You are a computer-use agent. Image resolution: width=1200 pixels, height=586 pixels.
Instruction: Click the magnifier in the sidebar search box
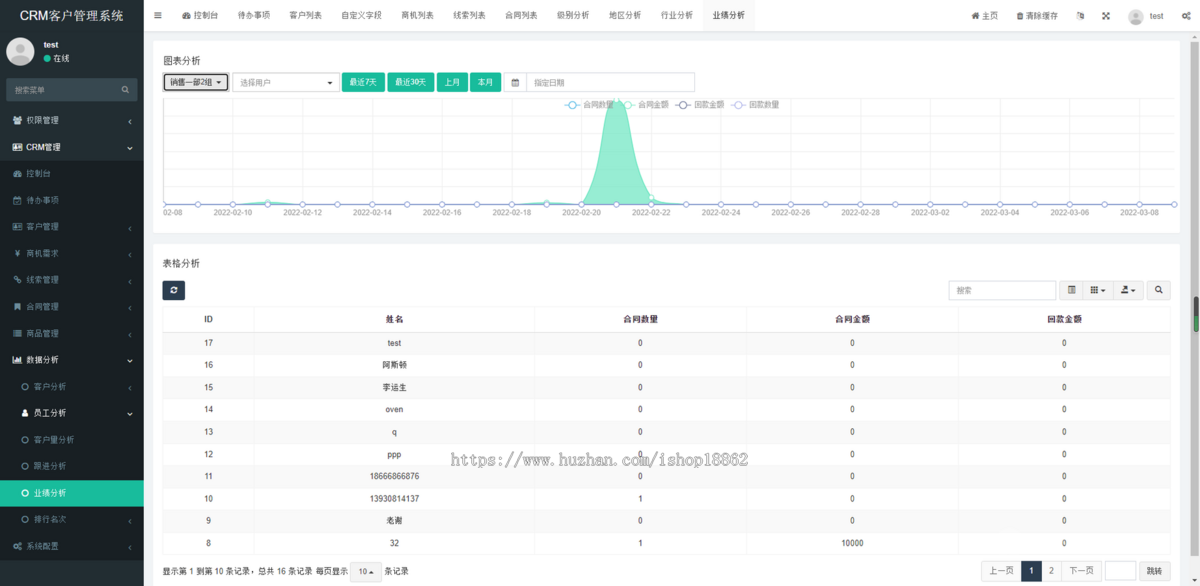[125, 89]
